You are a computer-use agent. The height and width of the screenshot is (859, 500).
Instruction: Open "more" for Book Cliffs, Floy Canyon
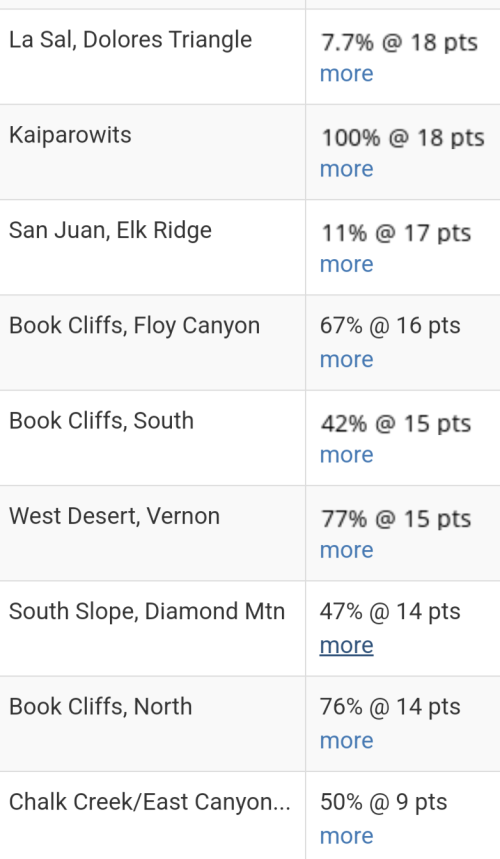coord(347,360)
